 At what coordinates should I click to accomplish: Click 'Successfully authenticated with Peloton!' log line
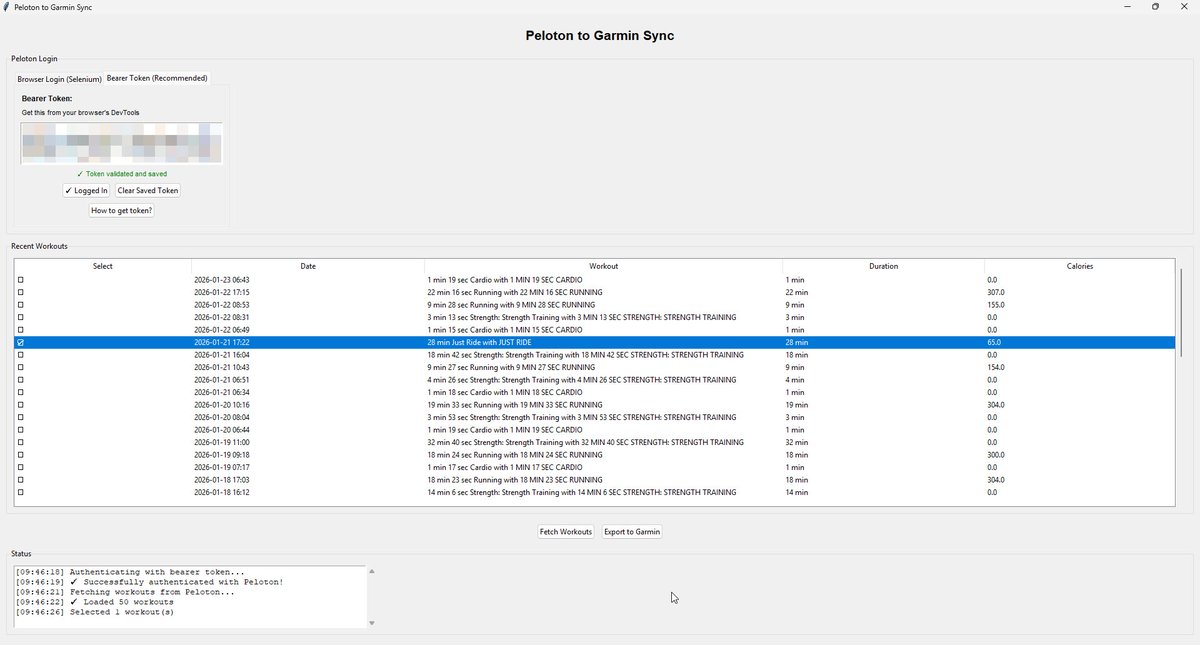(x=150, y=582)
